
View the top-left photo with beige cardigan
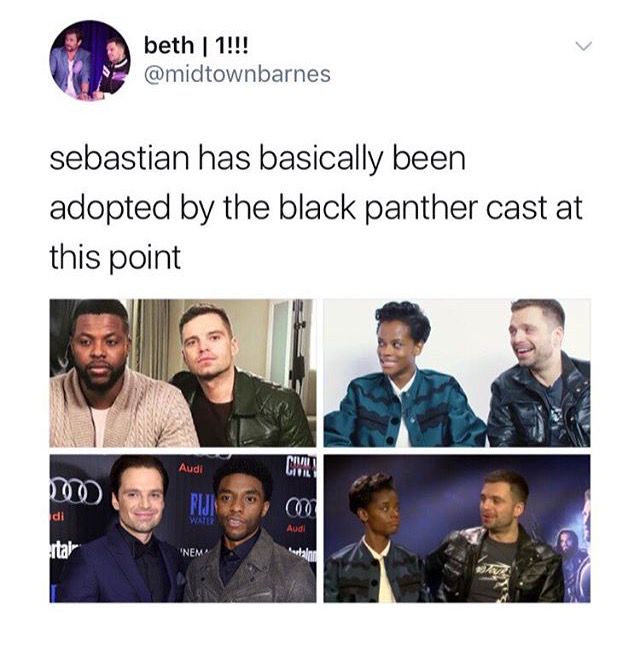tap(183, 373)
